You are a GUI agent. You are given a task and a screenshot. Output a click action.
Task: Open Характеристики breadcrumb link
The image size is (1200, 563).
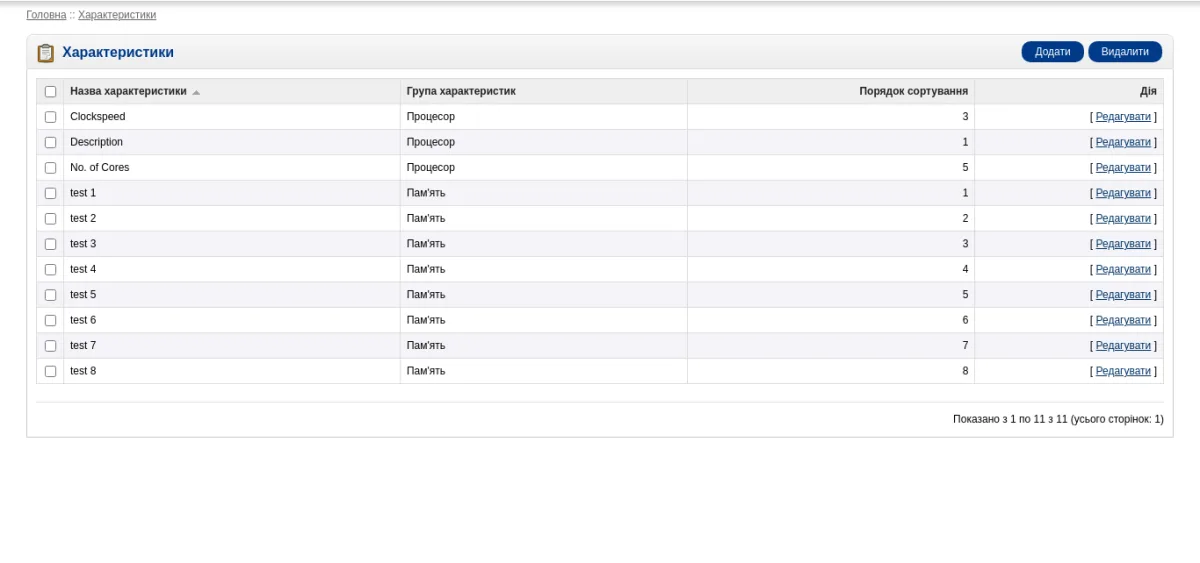point(117,15)
